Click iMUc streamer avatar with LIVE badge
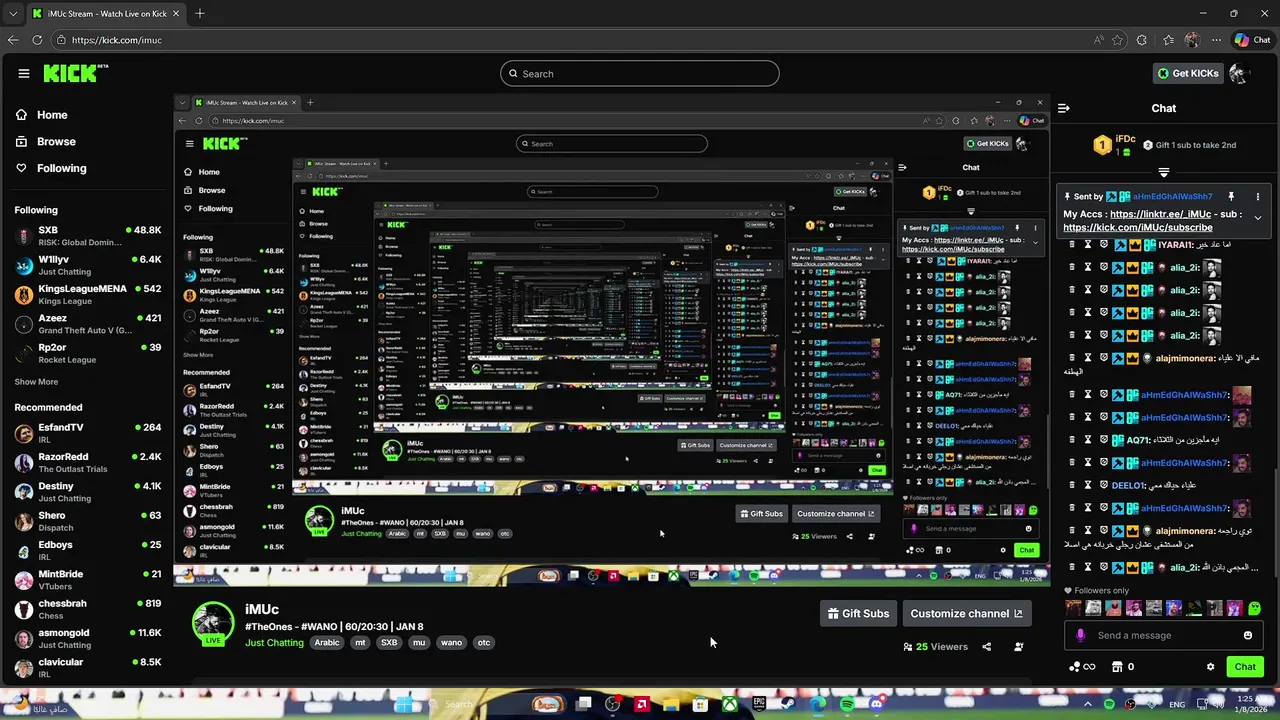1280x720 pixels. pos(213,623)
